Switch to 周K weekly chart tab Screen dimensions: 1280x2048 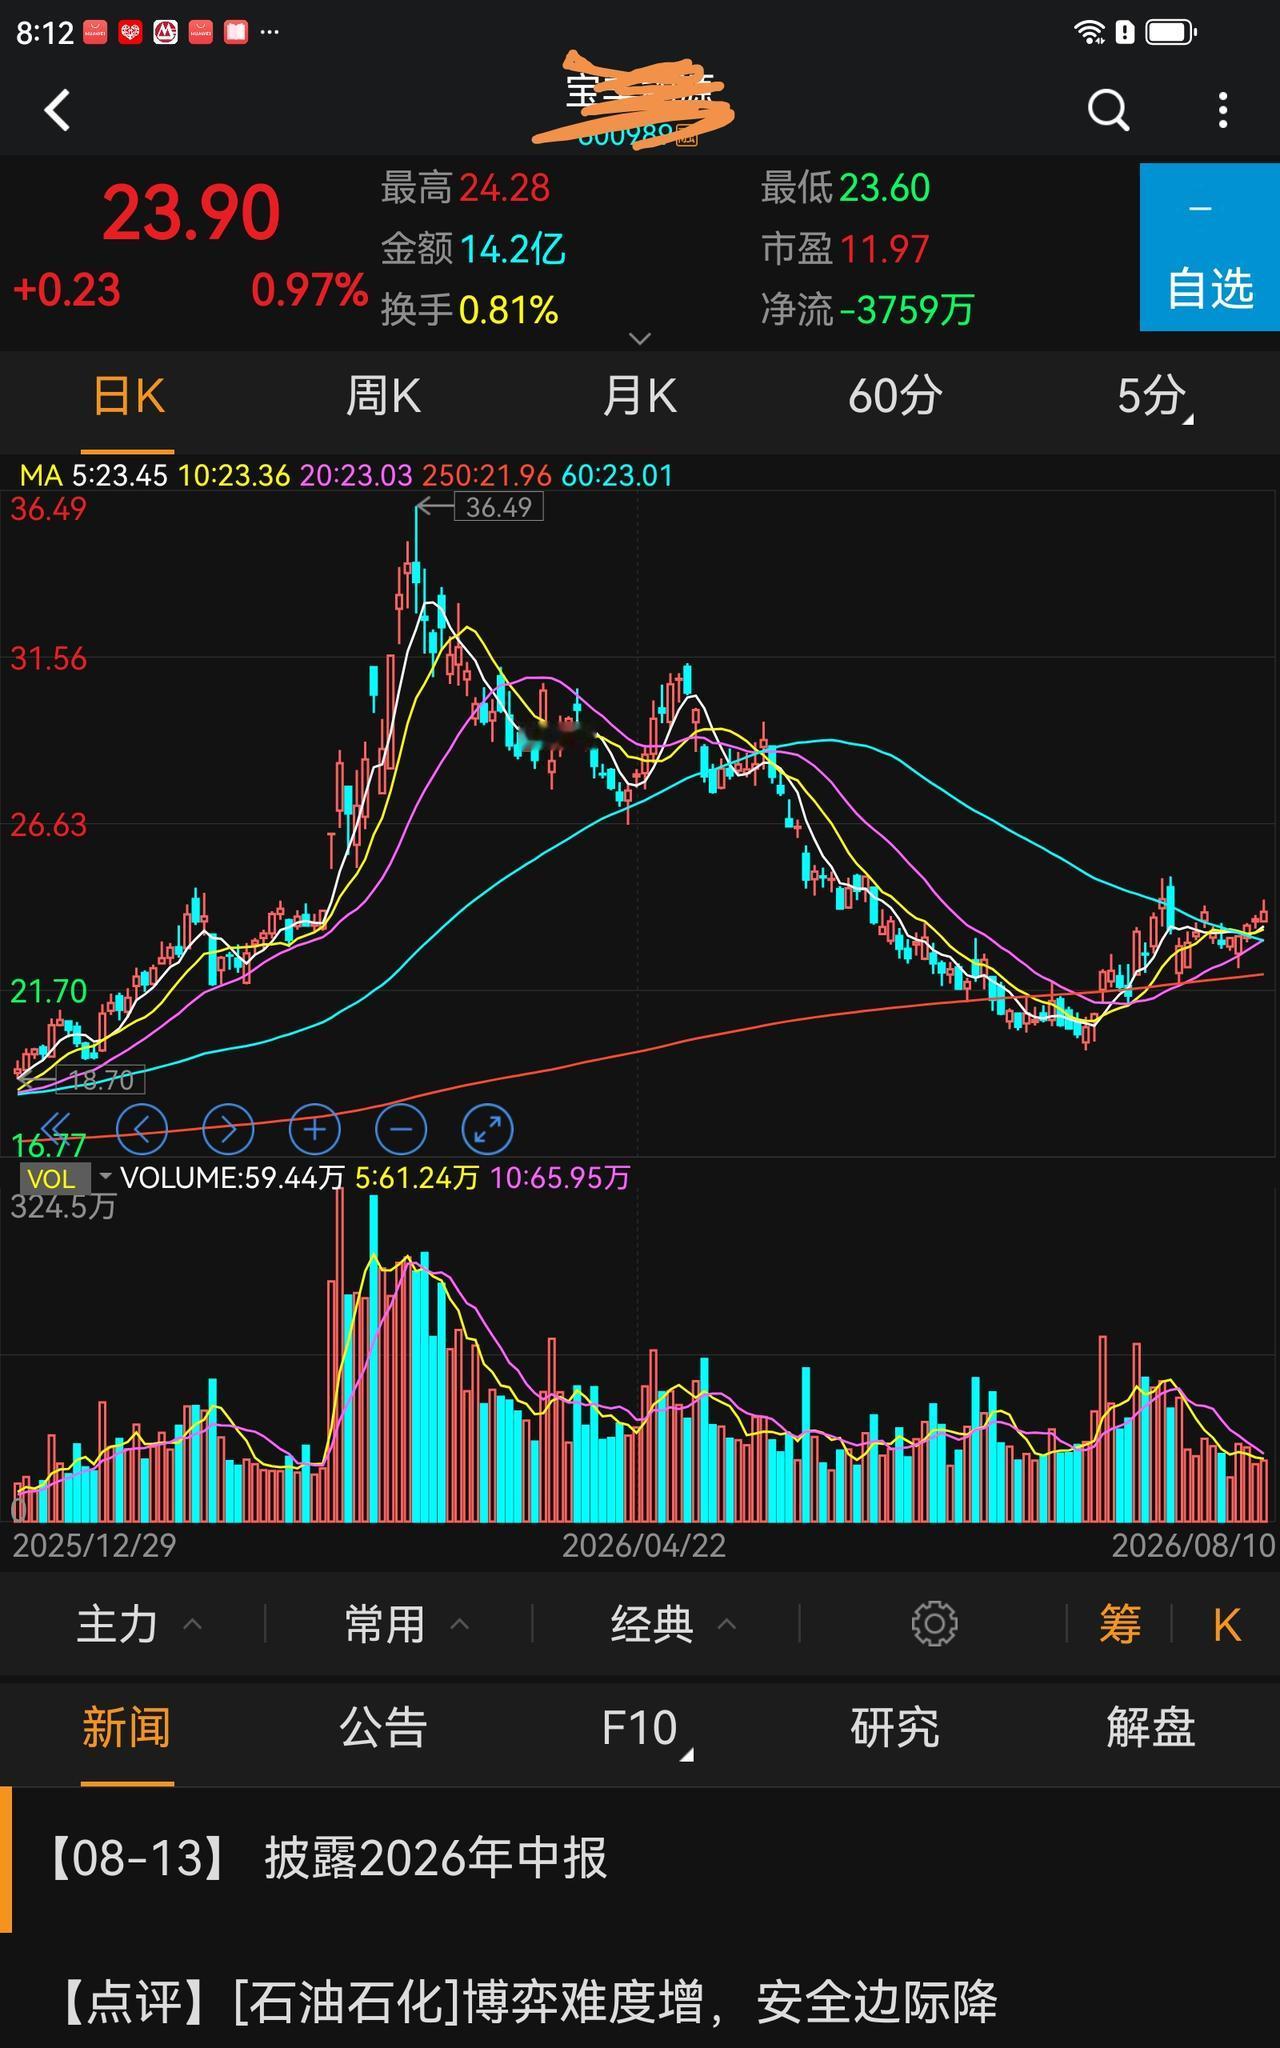(x=383, y=396)
